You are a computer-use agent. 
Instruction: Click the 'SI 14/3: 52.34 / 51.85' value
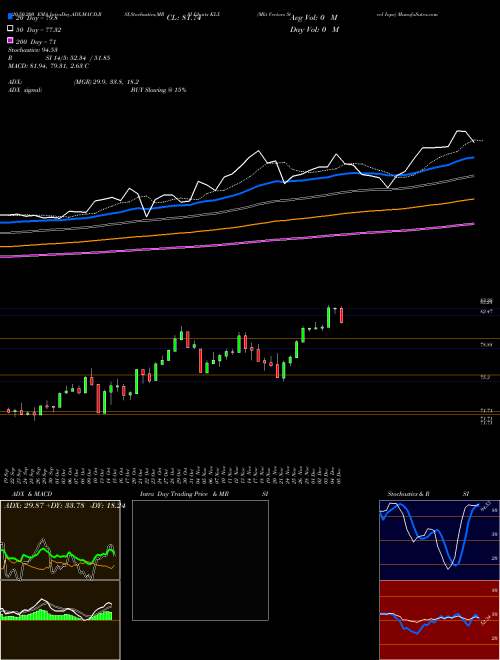[78, 58]
